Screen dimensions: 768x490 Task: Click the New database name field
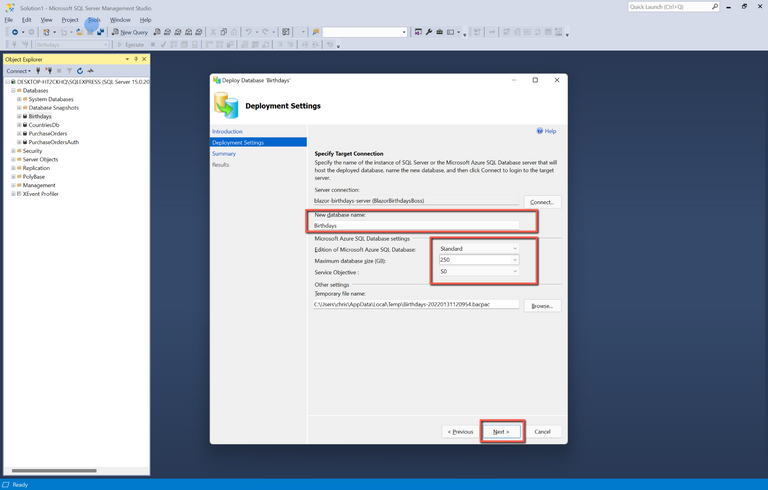pos(415,226)
